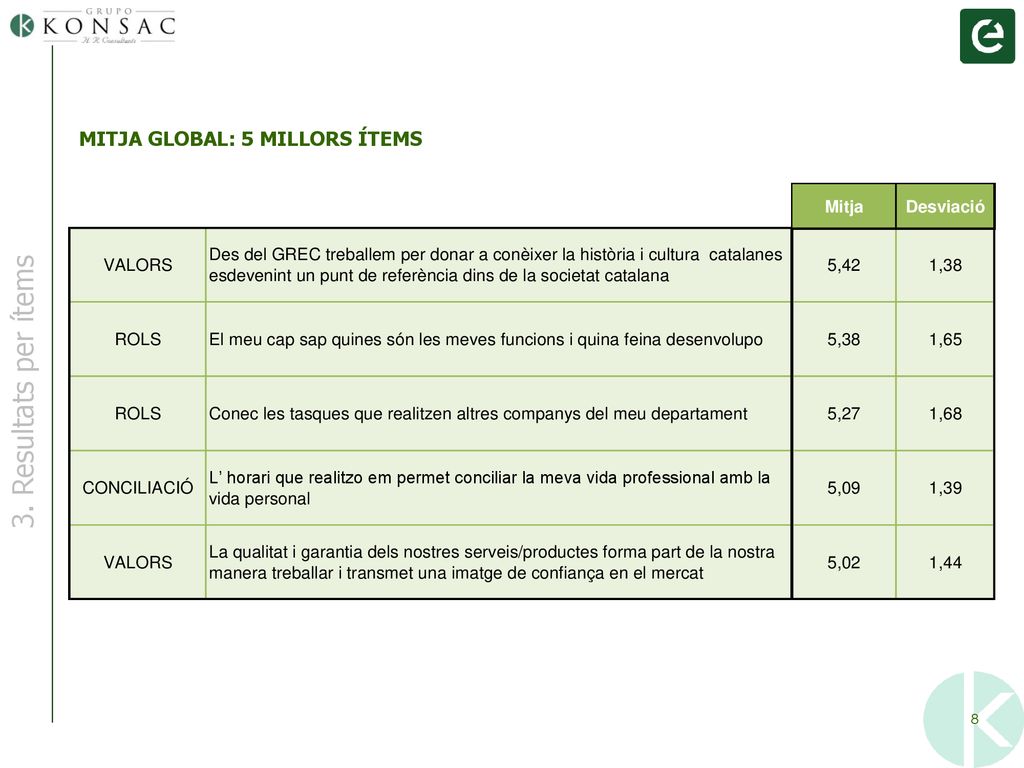Click the green 'e' logo icon
Image resolution: width=1024 pixels, height=768 pixels.
[987, 36]
